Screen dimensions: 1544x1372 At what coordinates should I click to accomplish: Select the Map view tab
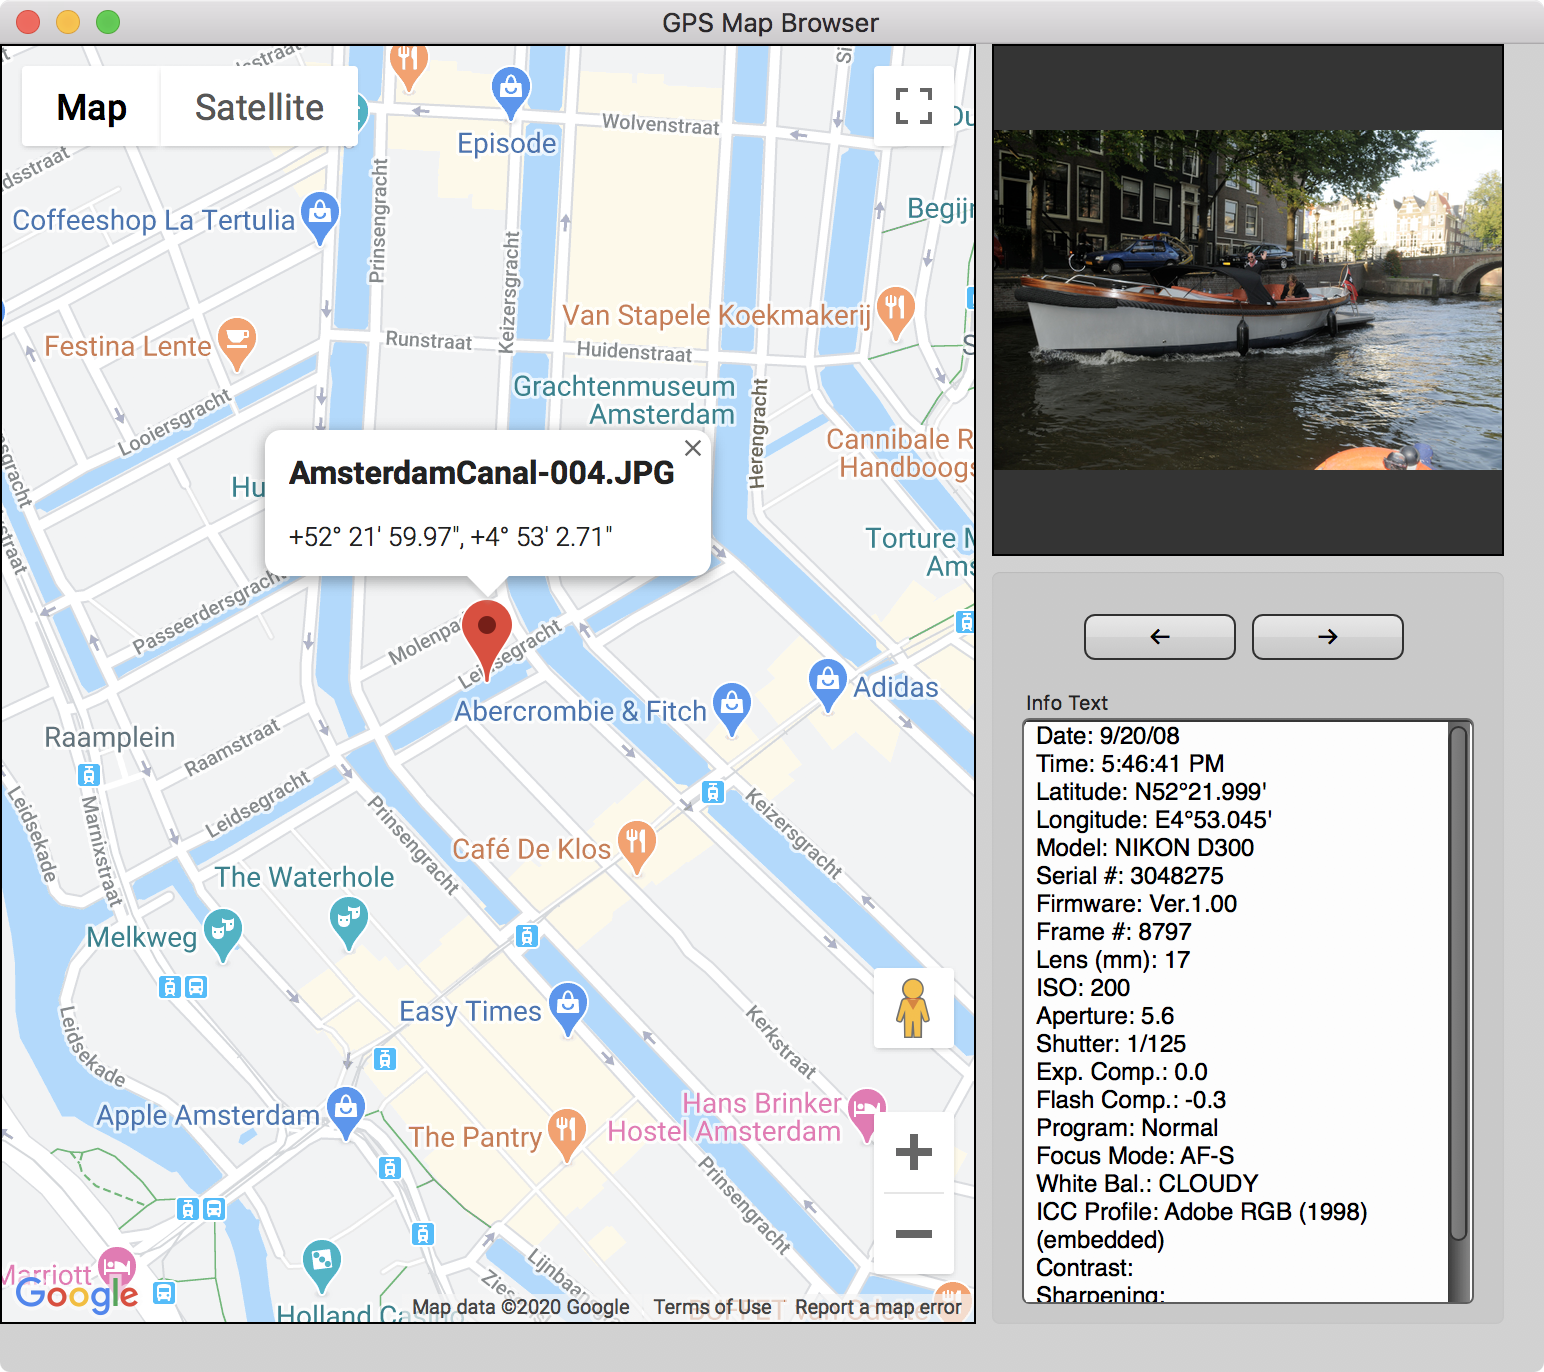pos(91,107)
